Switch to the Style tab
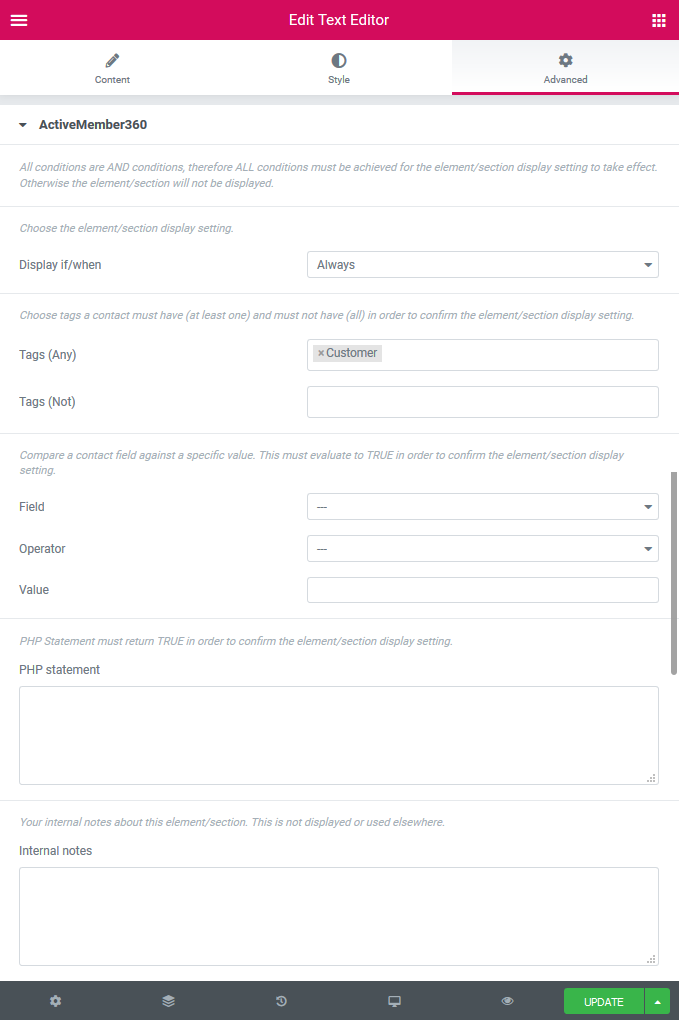Viewport: 679px width, 1020px height. pyautogui.click(x=338, y=67)
